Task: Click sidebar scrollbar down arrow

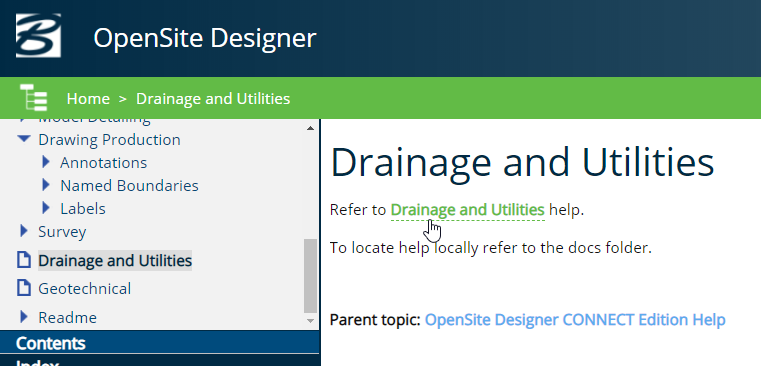Action: tap(311, 321)
